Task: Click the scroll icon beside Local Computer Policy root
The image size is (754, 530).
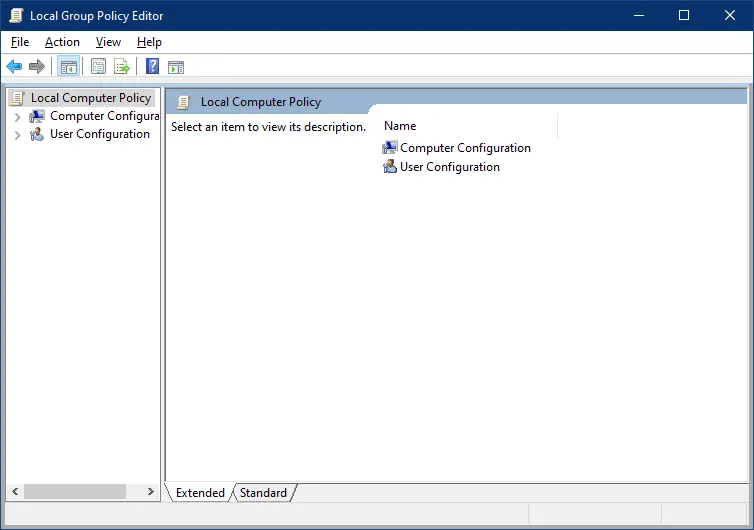Action: coord(17,98)
